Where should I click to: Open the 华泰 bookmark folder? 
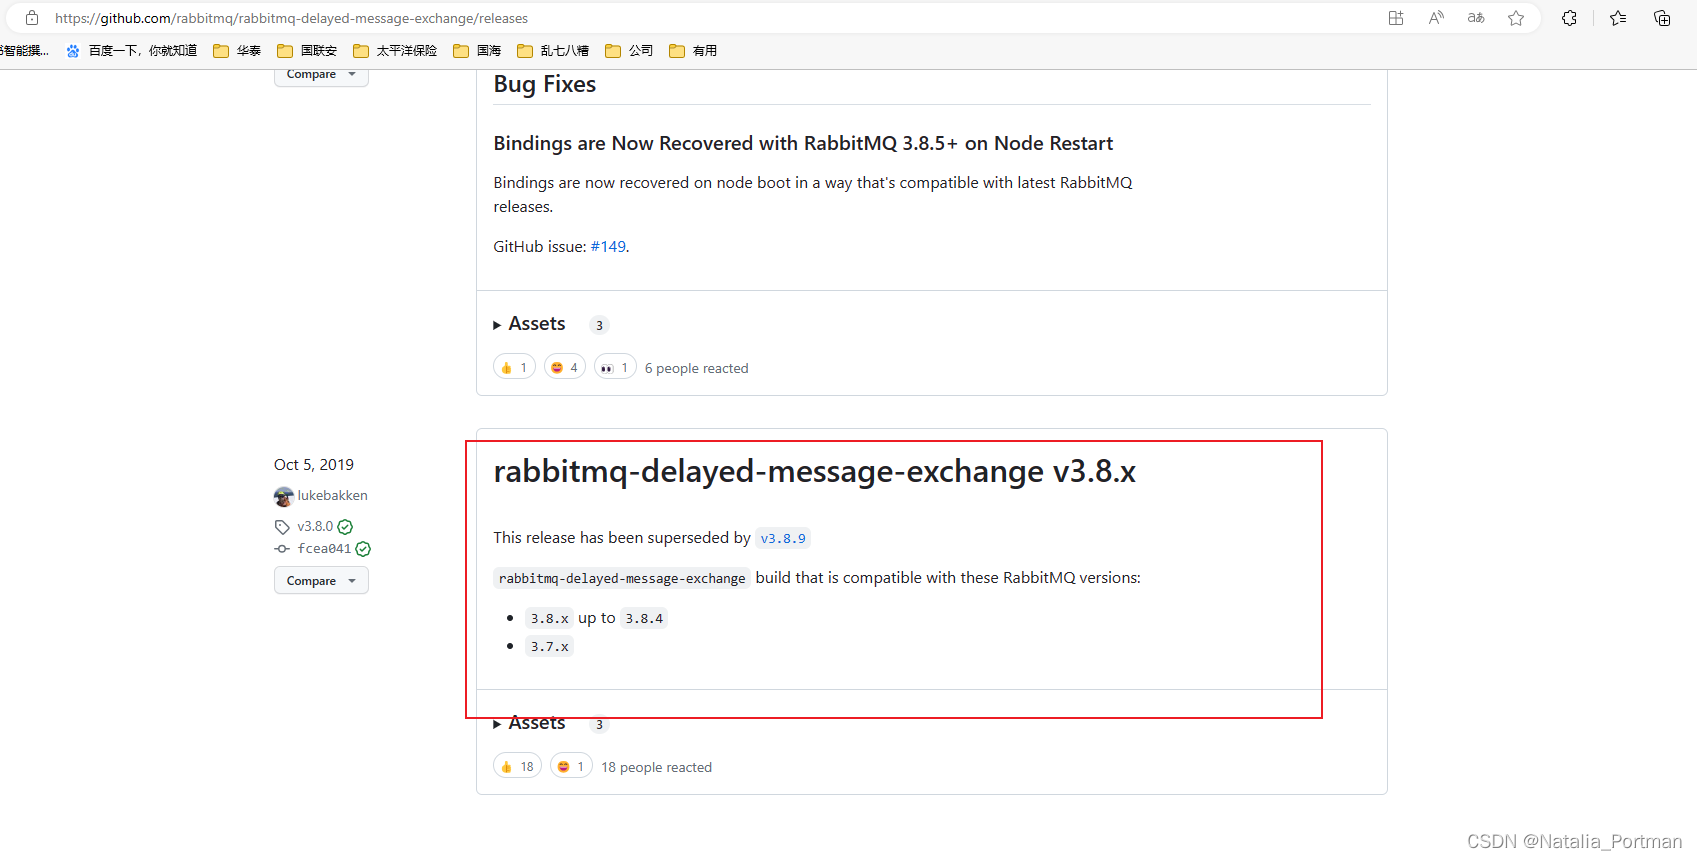[x=237, y=51]
